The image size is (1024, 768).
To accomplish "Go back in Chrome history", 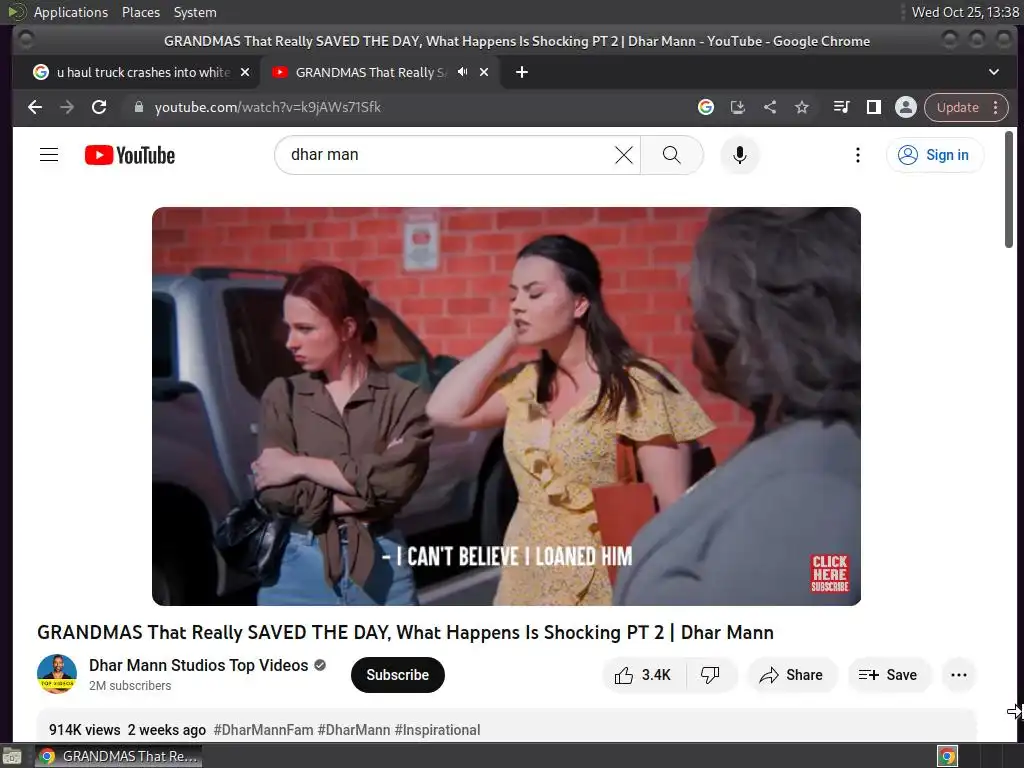I will (35, 107).
